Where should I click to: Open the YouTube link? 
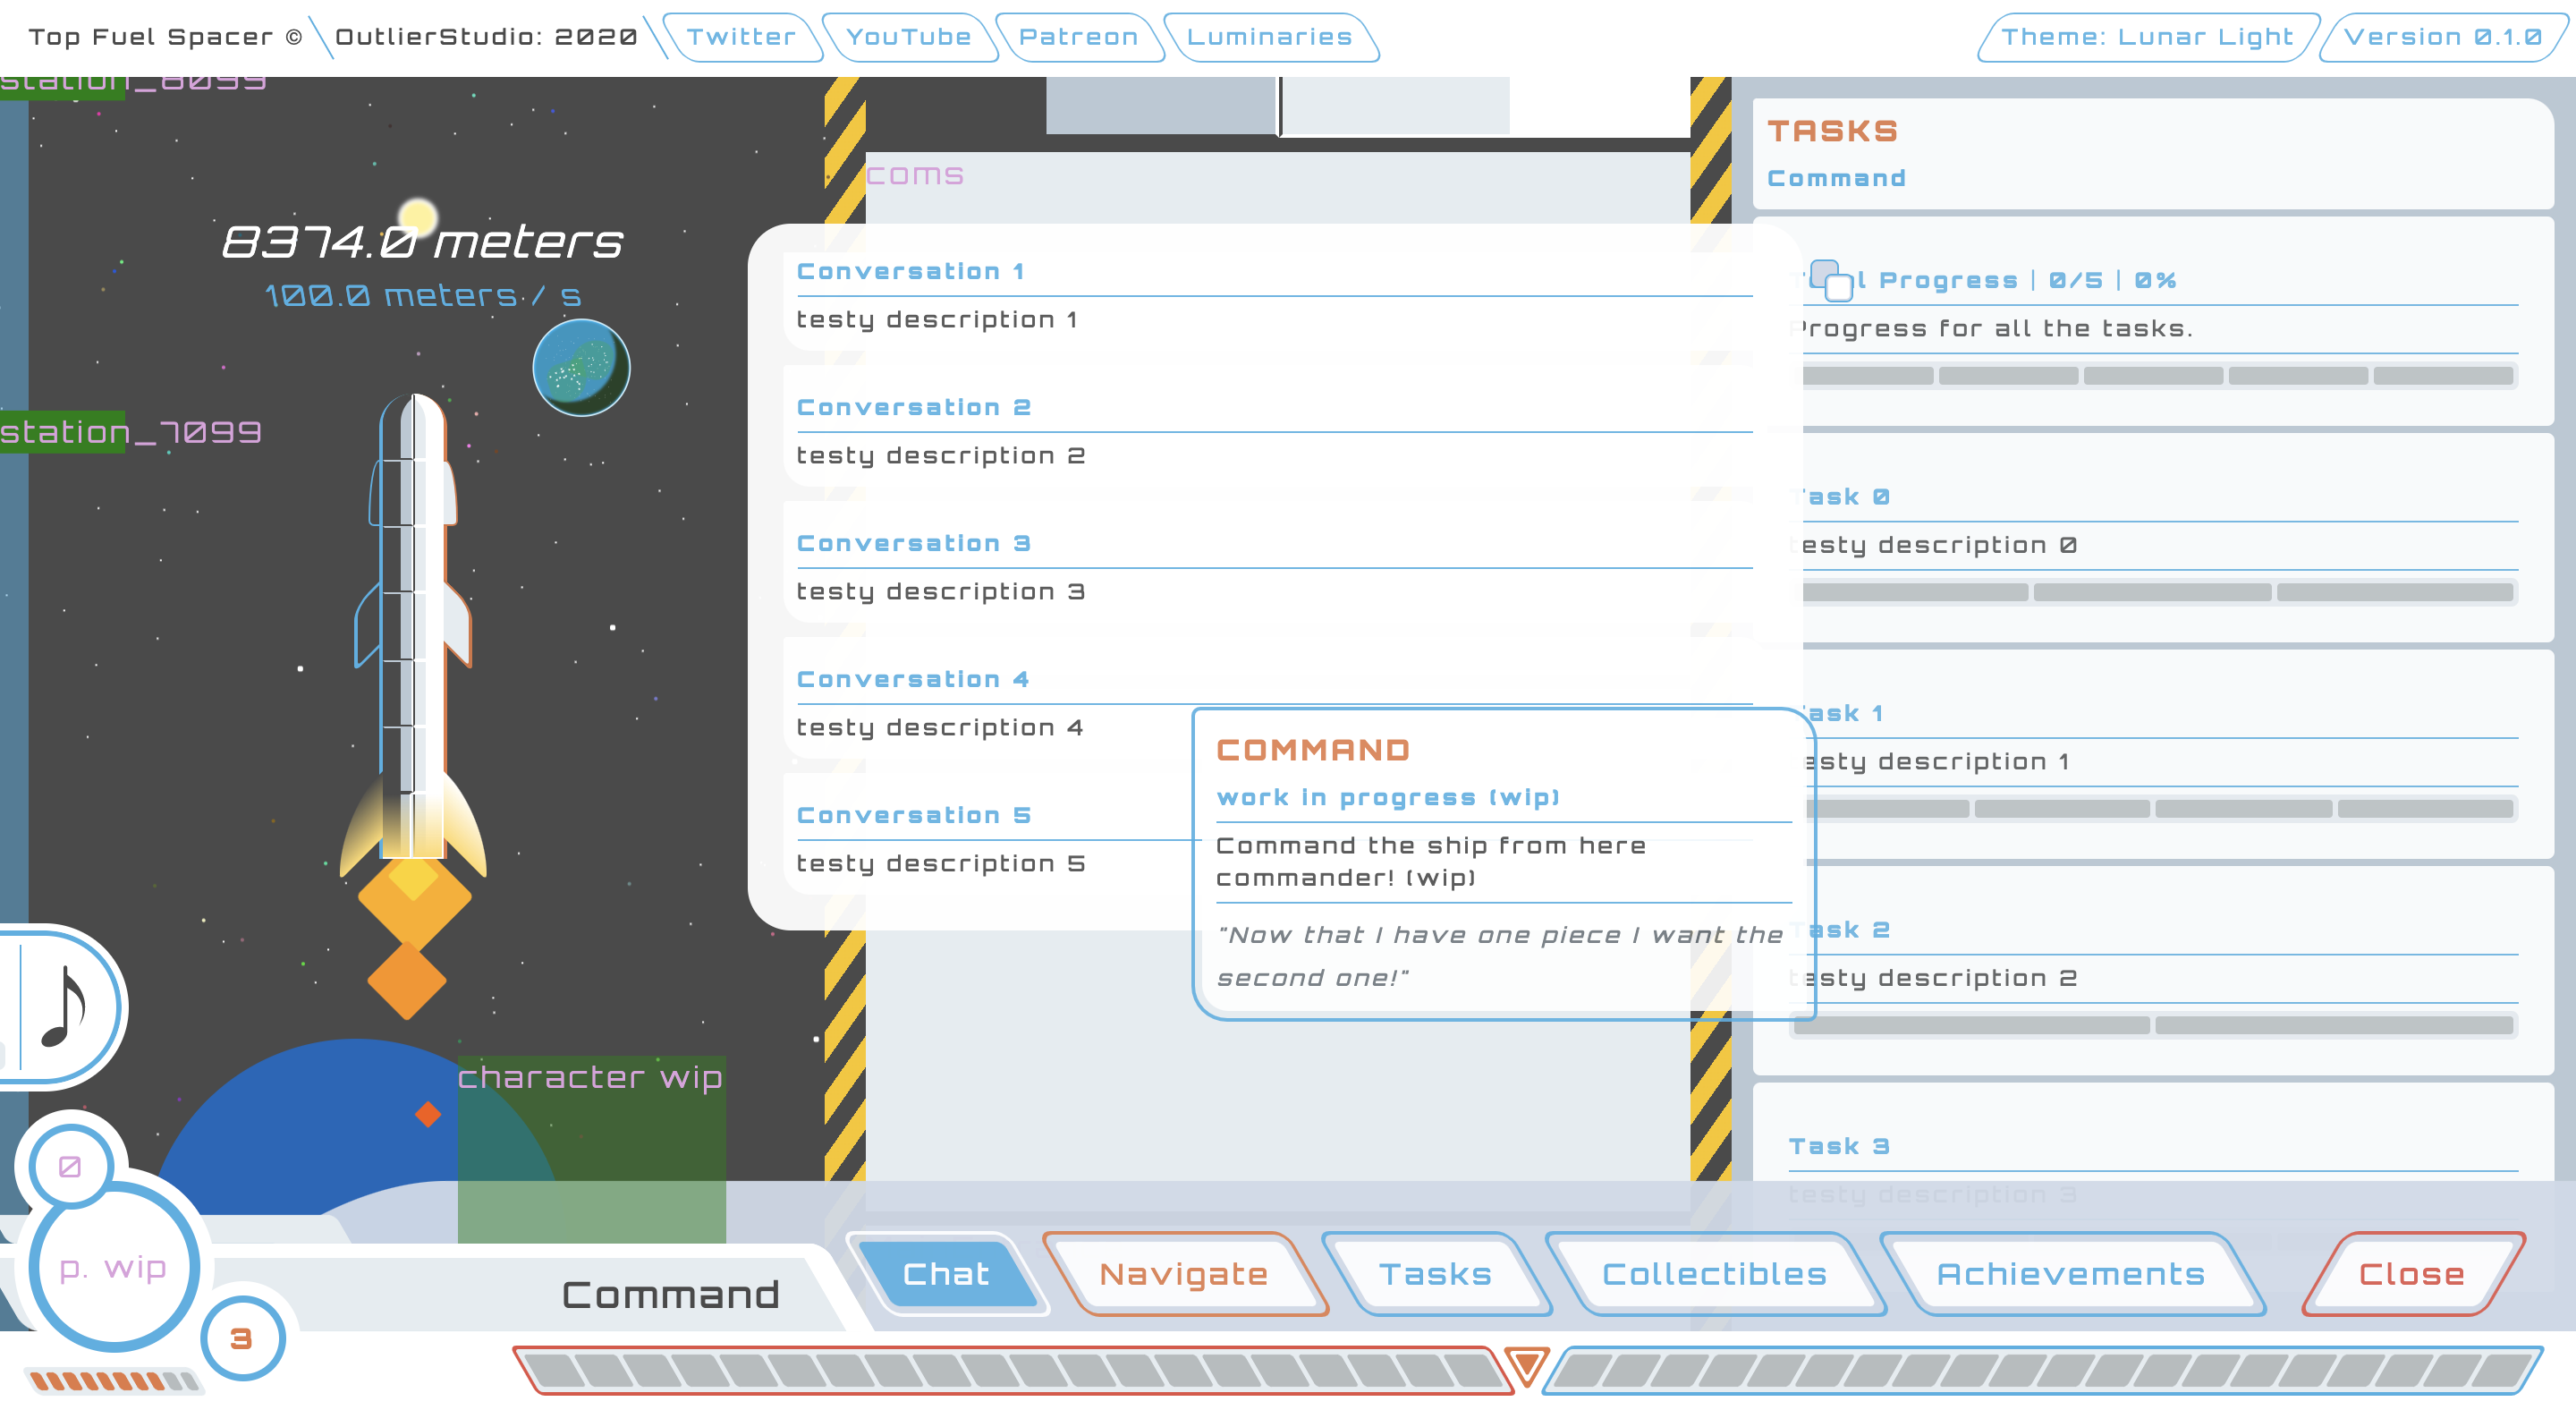tap(908, 37)
